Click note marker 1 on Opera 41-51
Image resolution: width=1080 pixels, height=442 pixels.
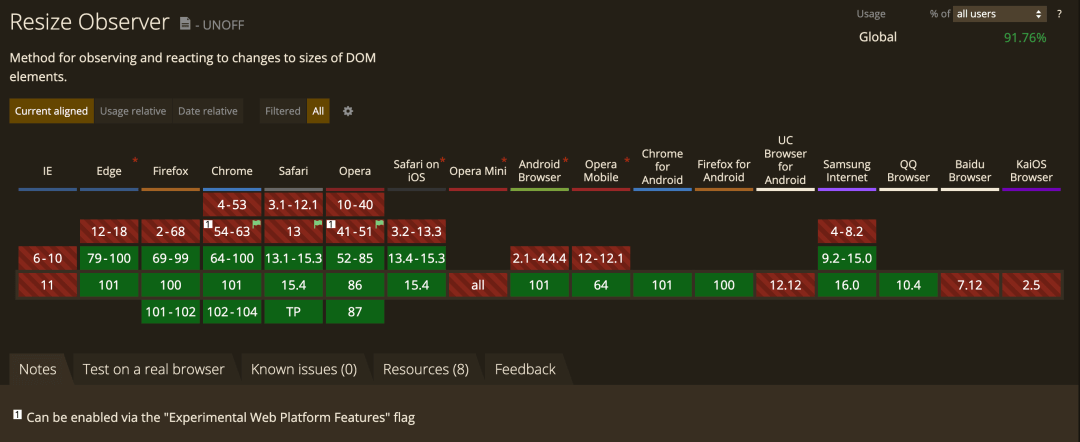click(x=331, y=224)
